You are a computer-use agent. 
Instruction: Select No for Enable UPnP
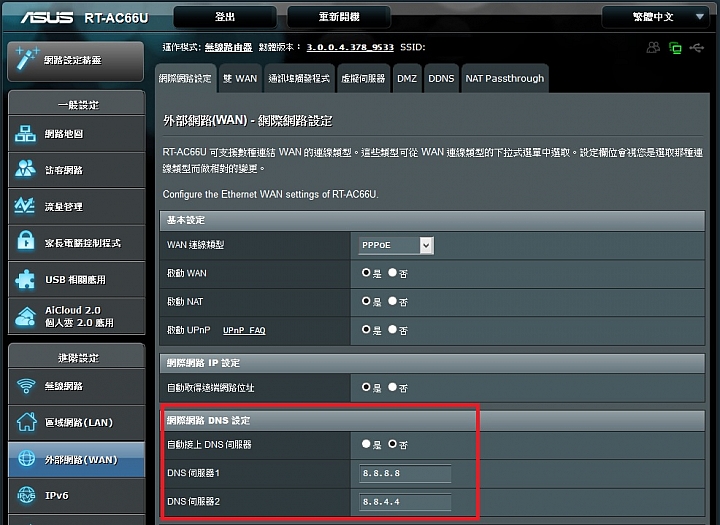tap(392, 330)
